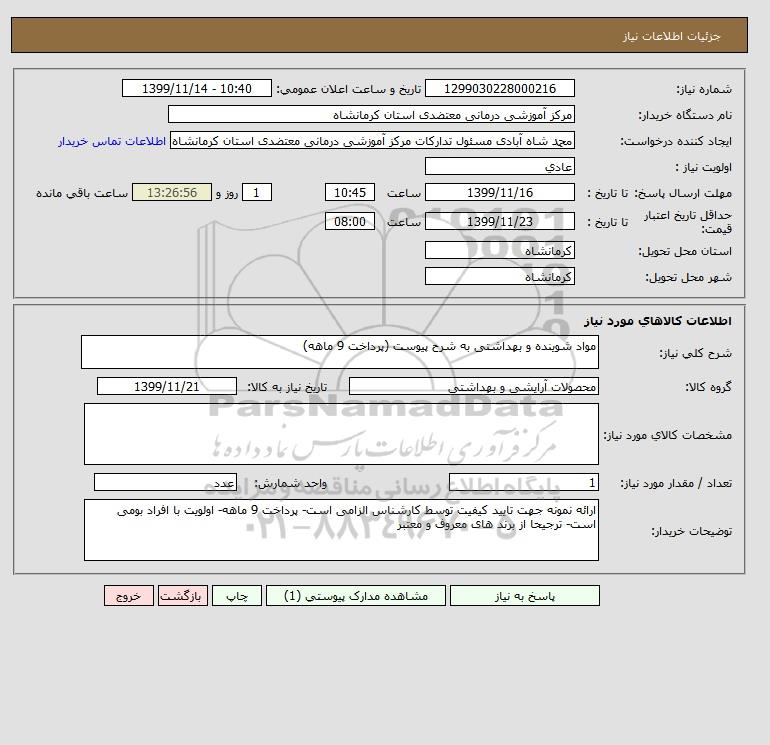This screenshot has height=745, width=770.
Task: Click the تعداد / مقدار مورد نیاز label
Action: 676,483
